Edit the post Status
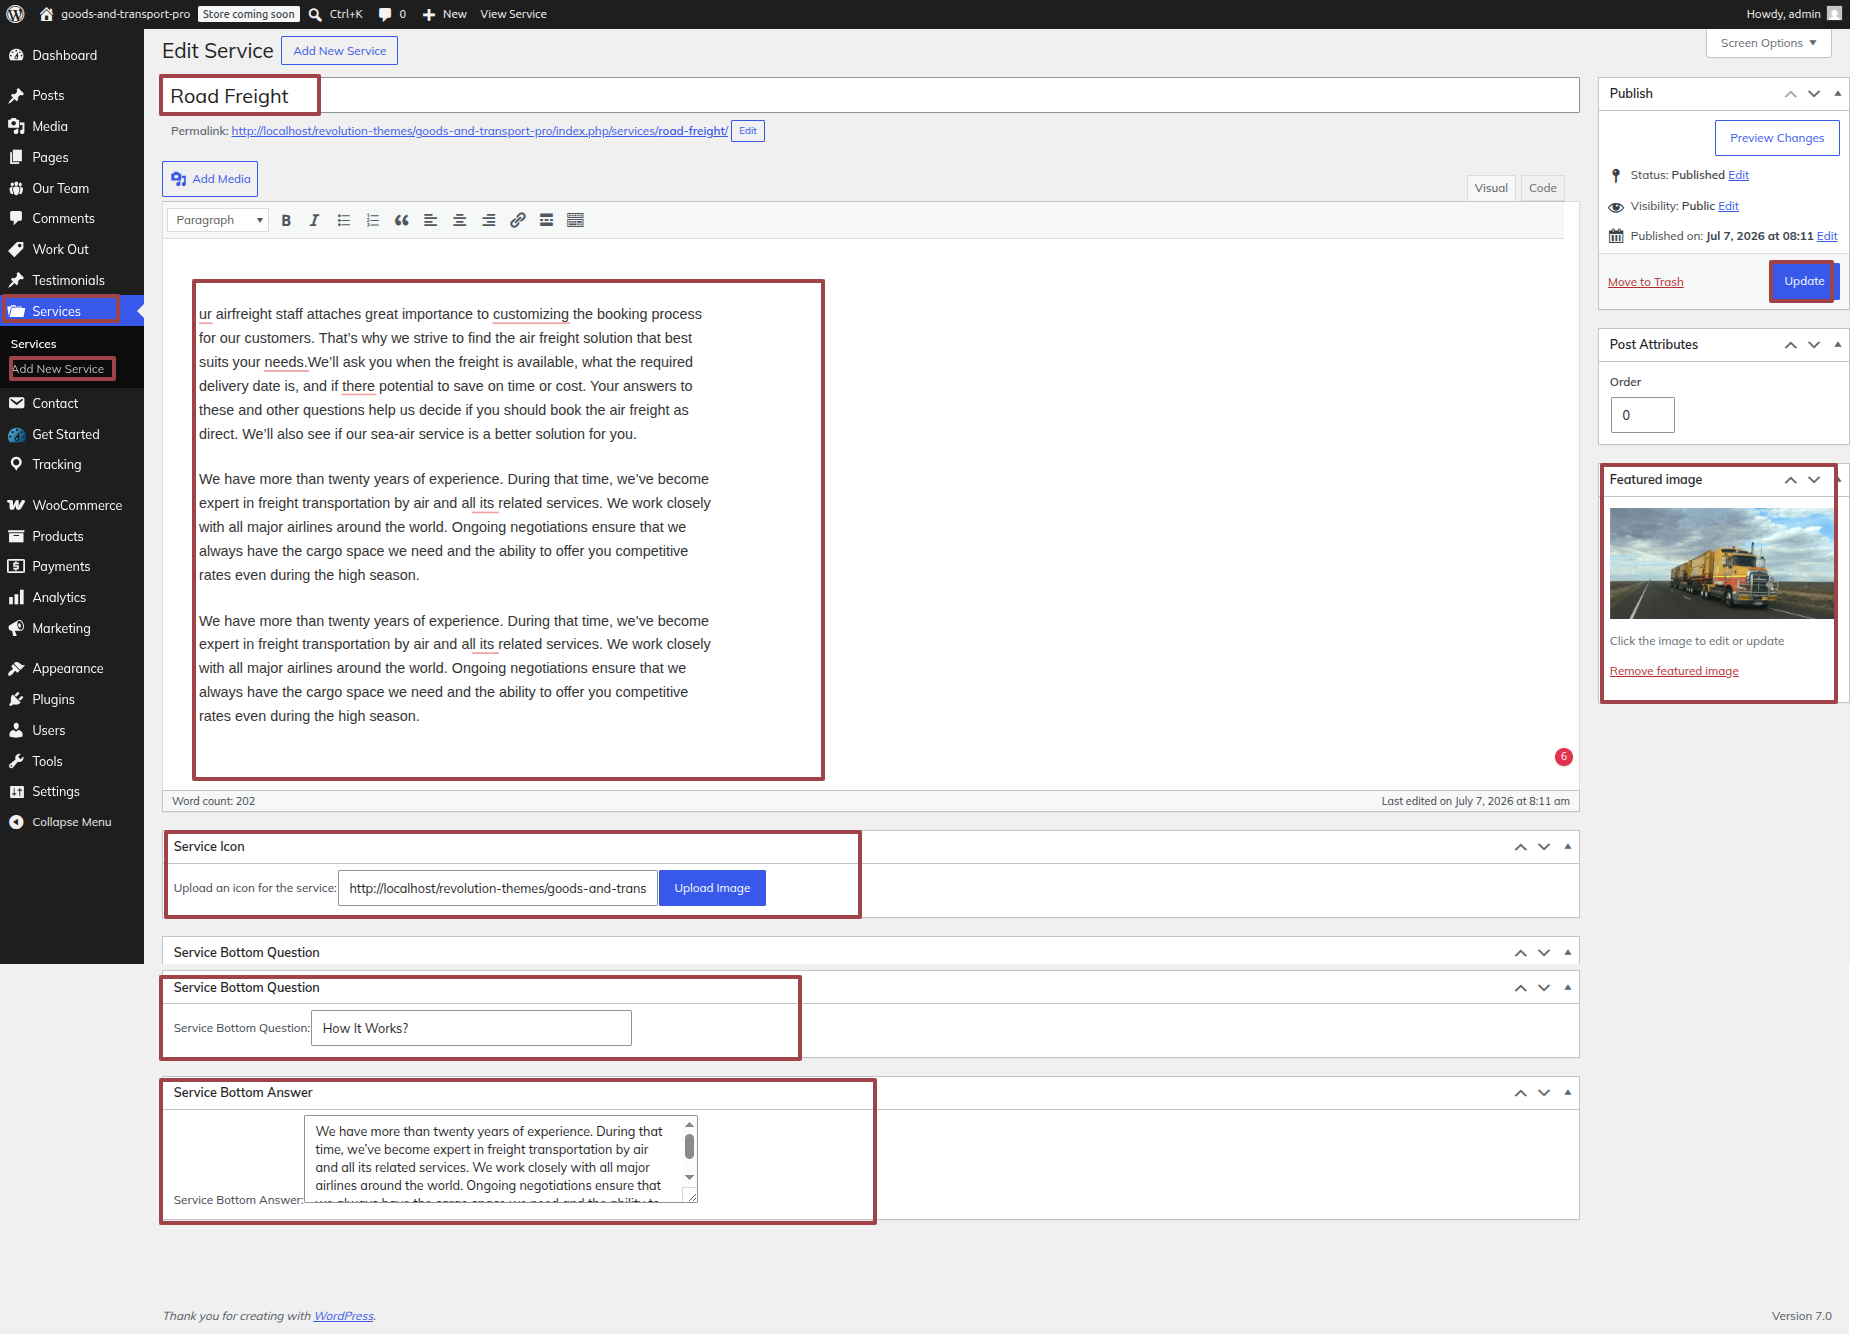1850x1334 pixels. 1738,175
